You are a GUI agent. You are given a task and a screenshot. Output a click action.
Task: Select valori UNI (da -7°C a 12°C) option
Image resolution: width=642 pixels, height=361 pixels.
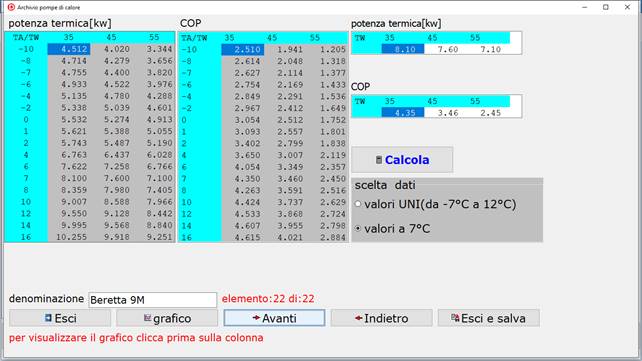pos(436,204)
